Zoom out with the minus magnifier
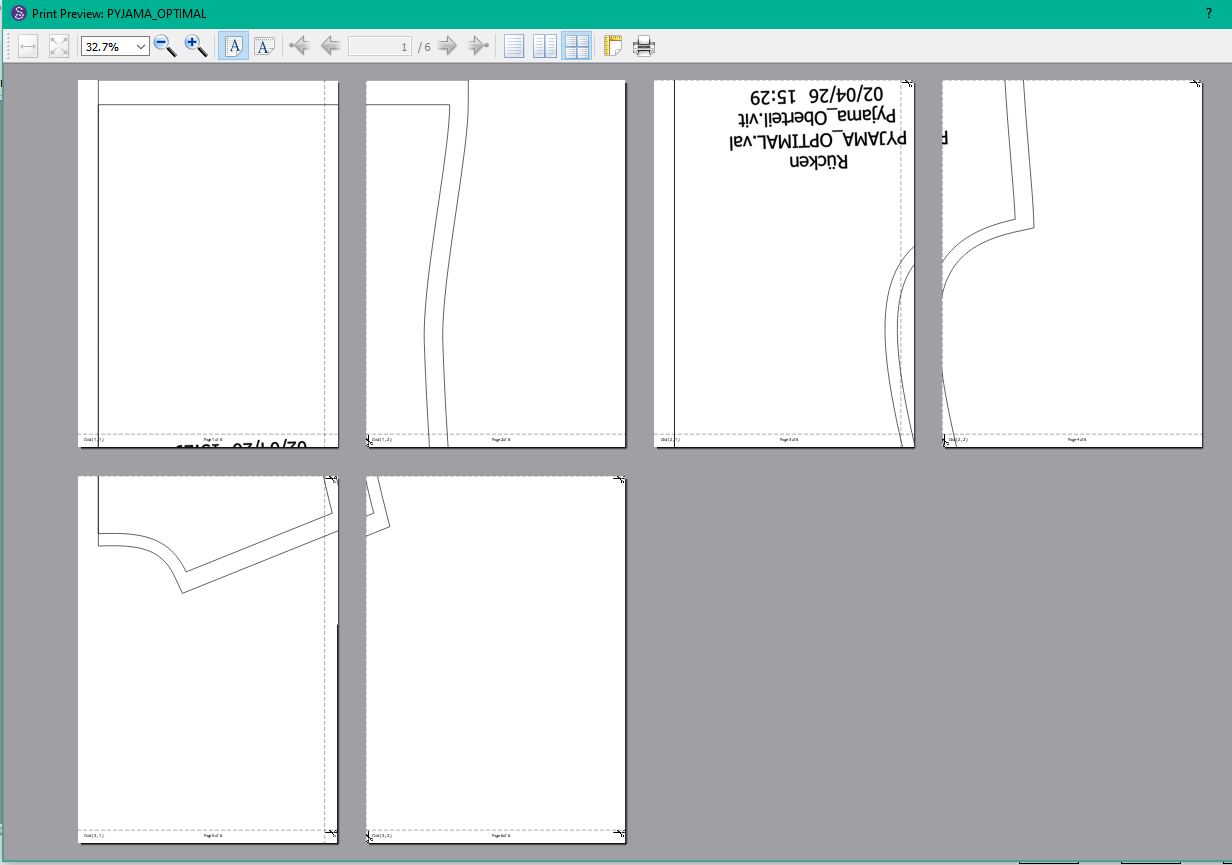 tap(165, 46)
